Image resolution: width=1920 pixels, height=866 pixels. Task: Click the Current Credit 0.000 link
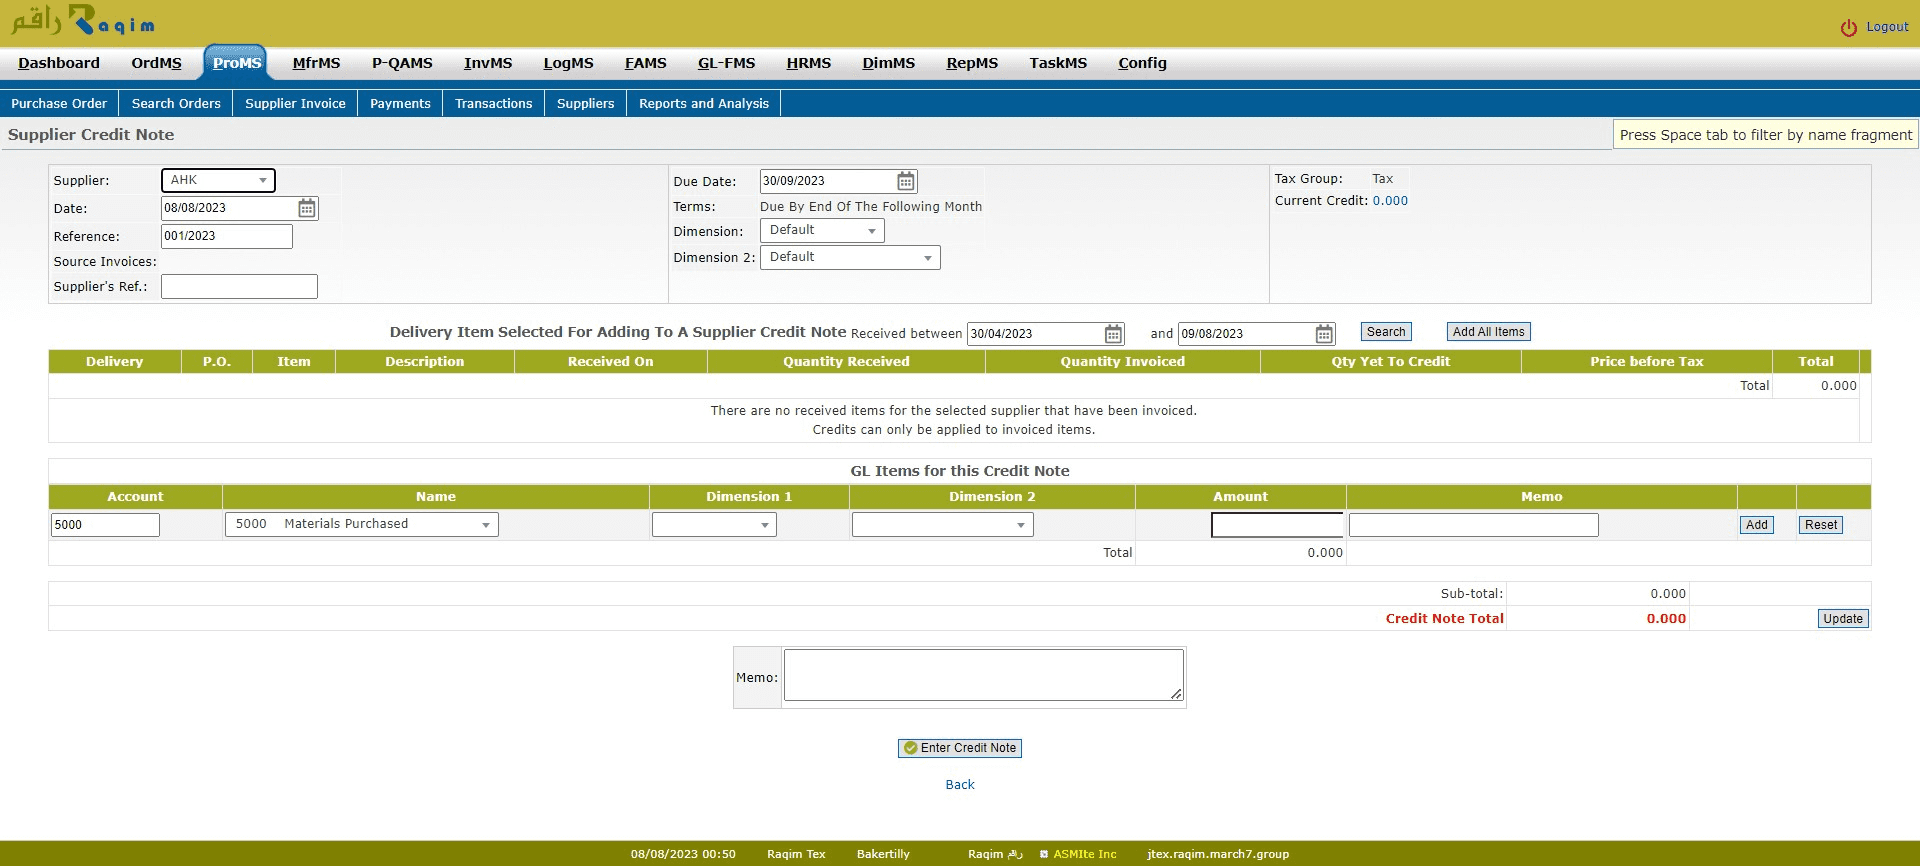point(1389,201)
